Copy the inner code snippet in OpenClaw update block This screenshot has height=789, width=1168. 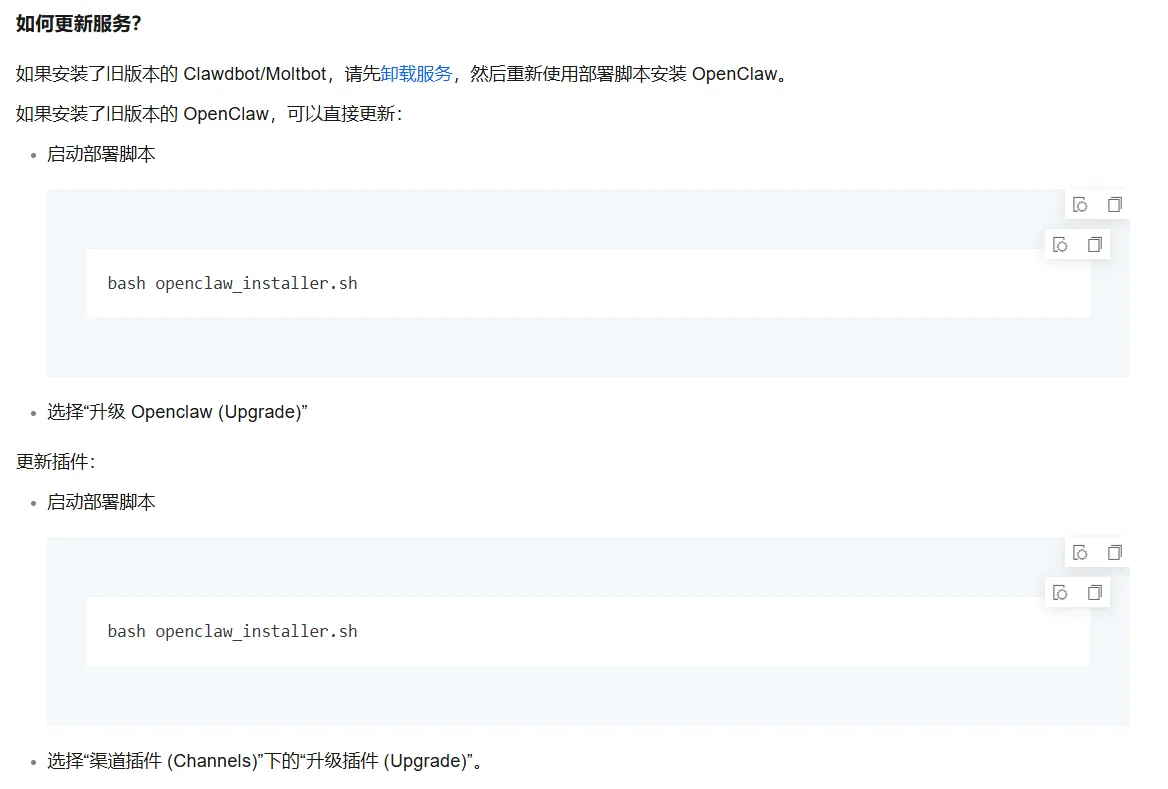coord(1094,244)
